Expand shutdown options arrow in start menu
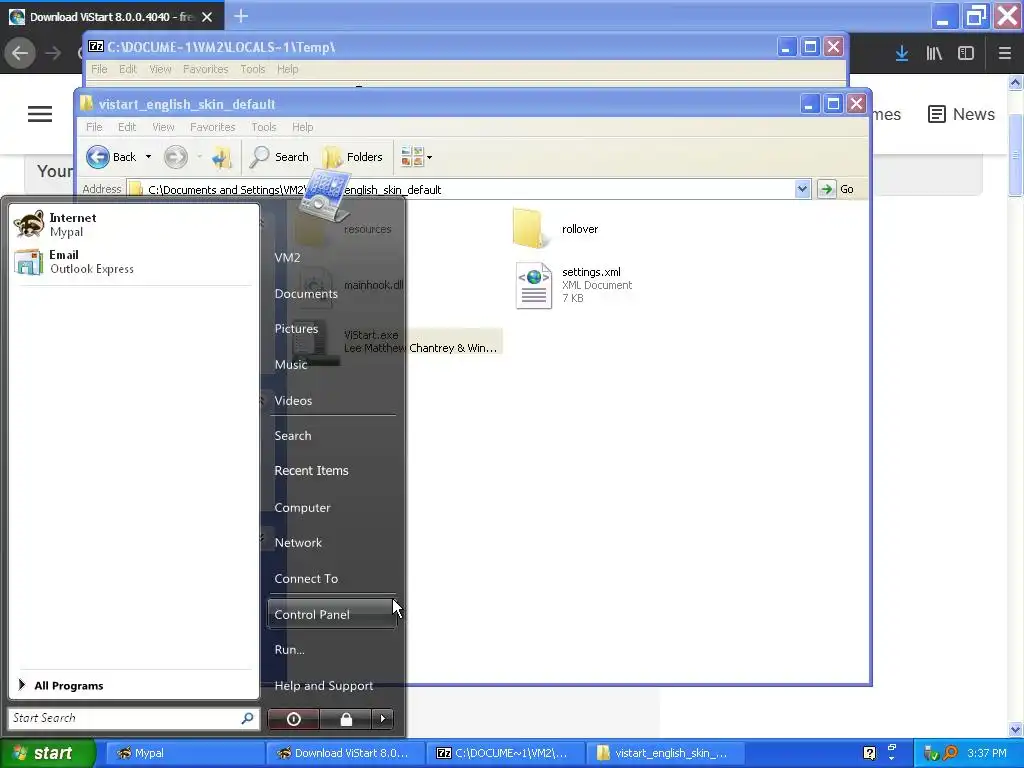The width and height of the screenshot is (1024, 768). click(383, 719)
